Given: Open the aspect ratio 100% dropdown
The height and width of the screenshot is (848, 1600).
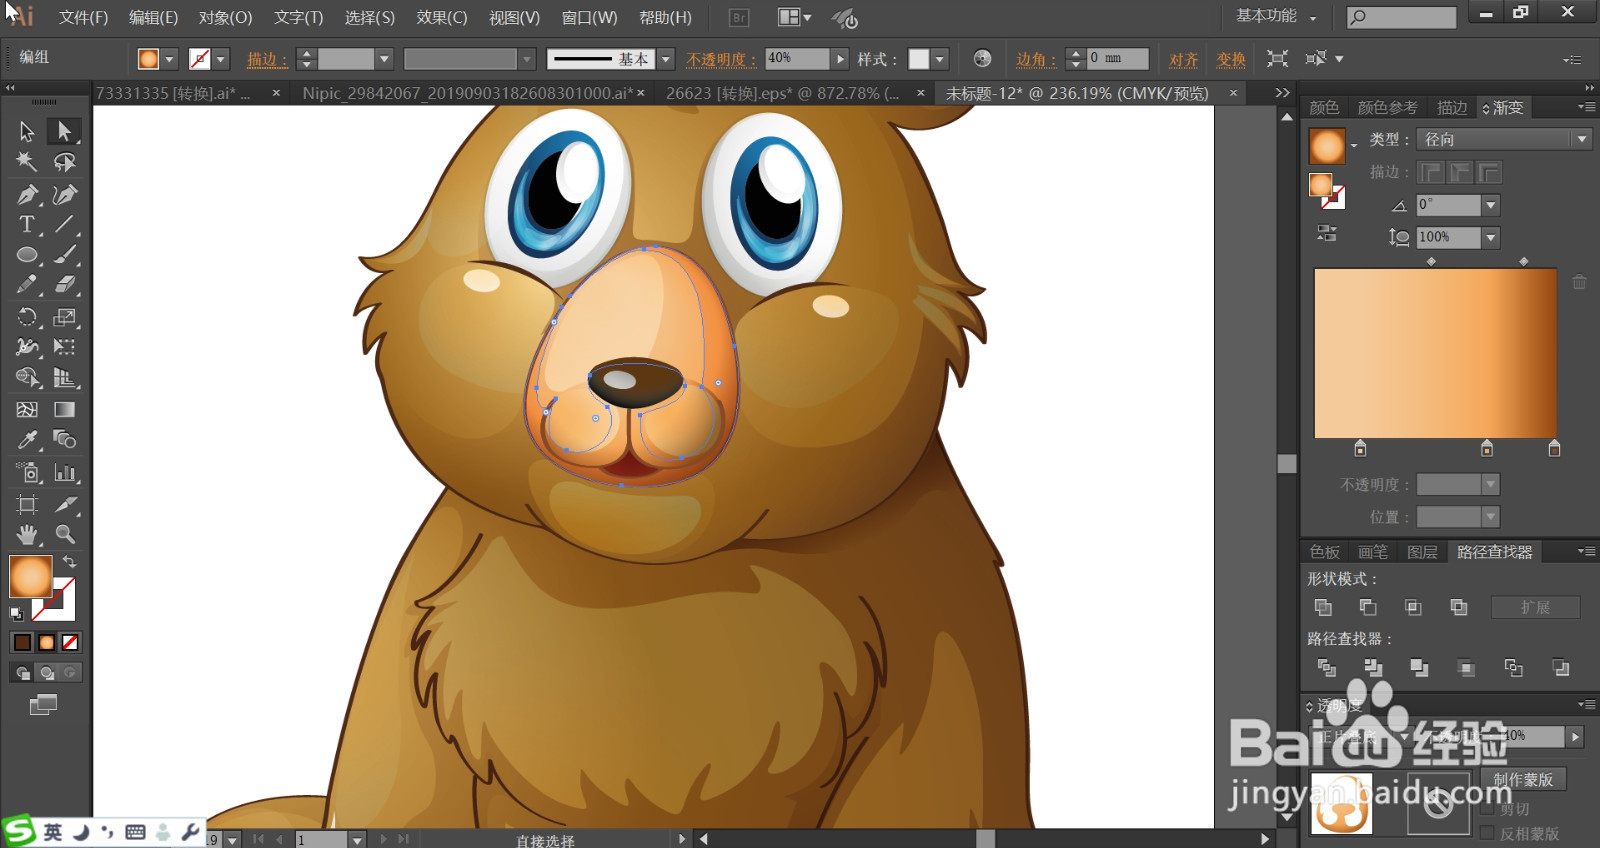Looking at the screenshot, I should click(x=1490, y=237).
